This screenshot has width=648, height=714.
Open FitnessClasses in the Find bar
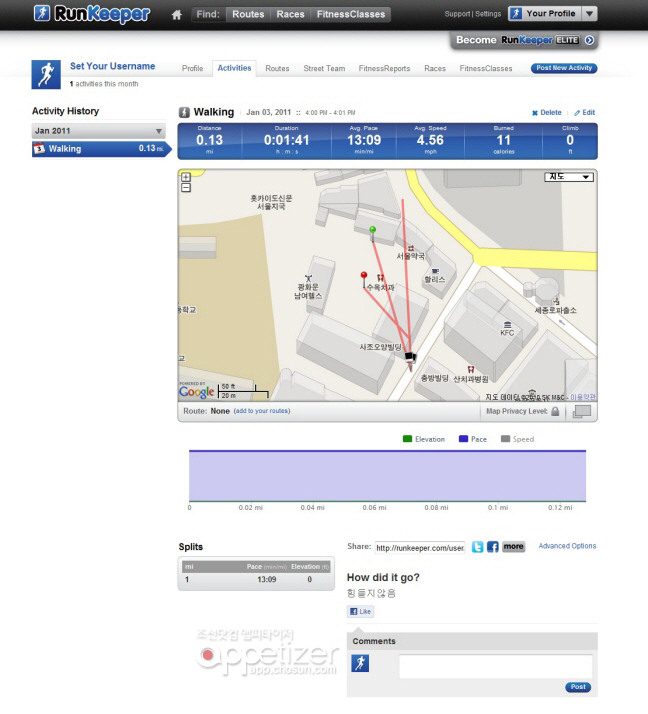pos(351,14)
